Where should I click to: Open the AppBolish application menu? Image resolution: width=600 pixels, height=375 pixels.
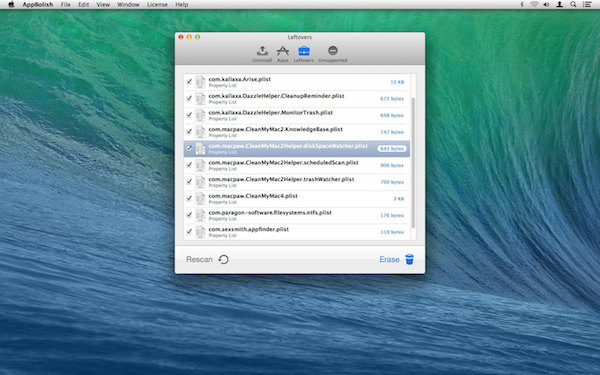[x=38, y=5]
